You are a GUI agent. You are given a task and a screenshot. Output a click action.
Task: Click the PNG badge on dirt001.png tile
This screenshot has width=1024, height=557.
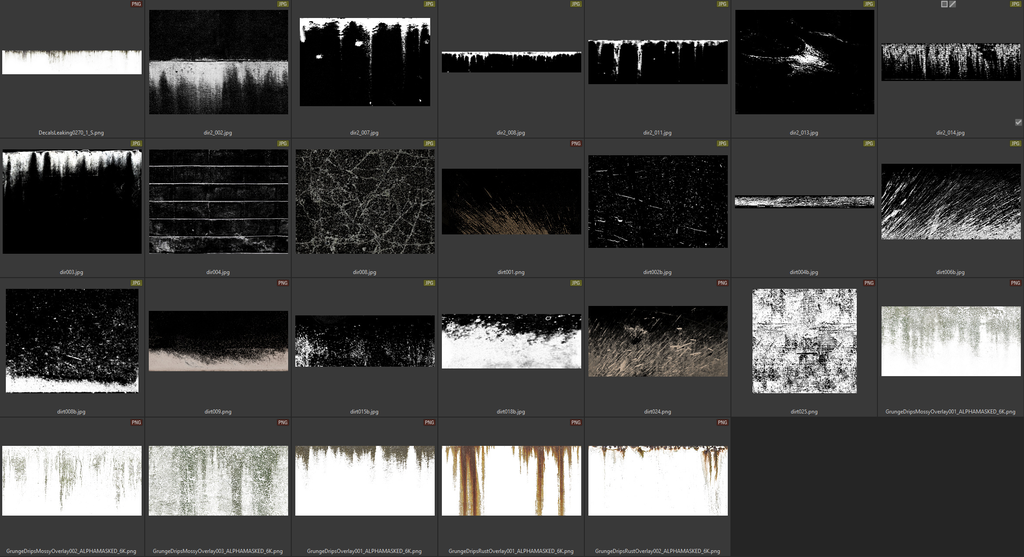click(x=576, y=143)
